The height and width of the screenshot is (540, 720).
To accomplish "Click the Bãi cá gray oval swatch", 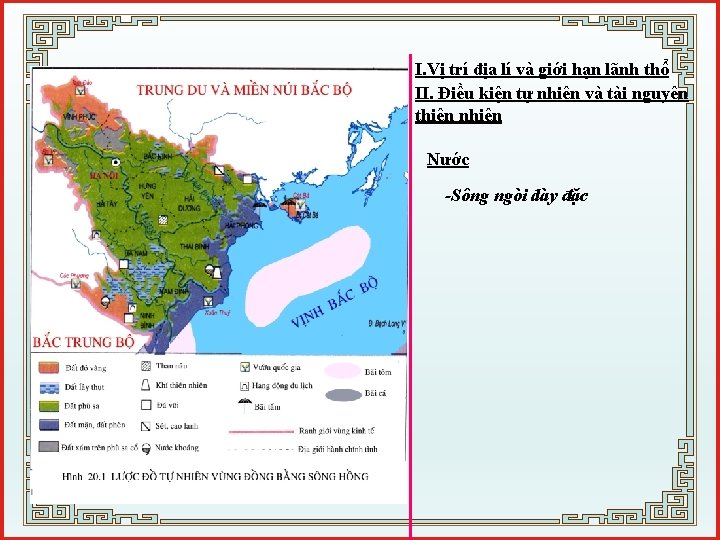I will (343, 395).
